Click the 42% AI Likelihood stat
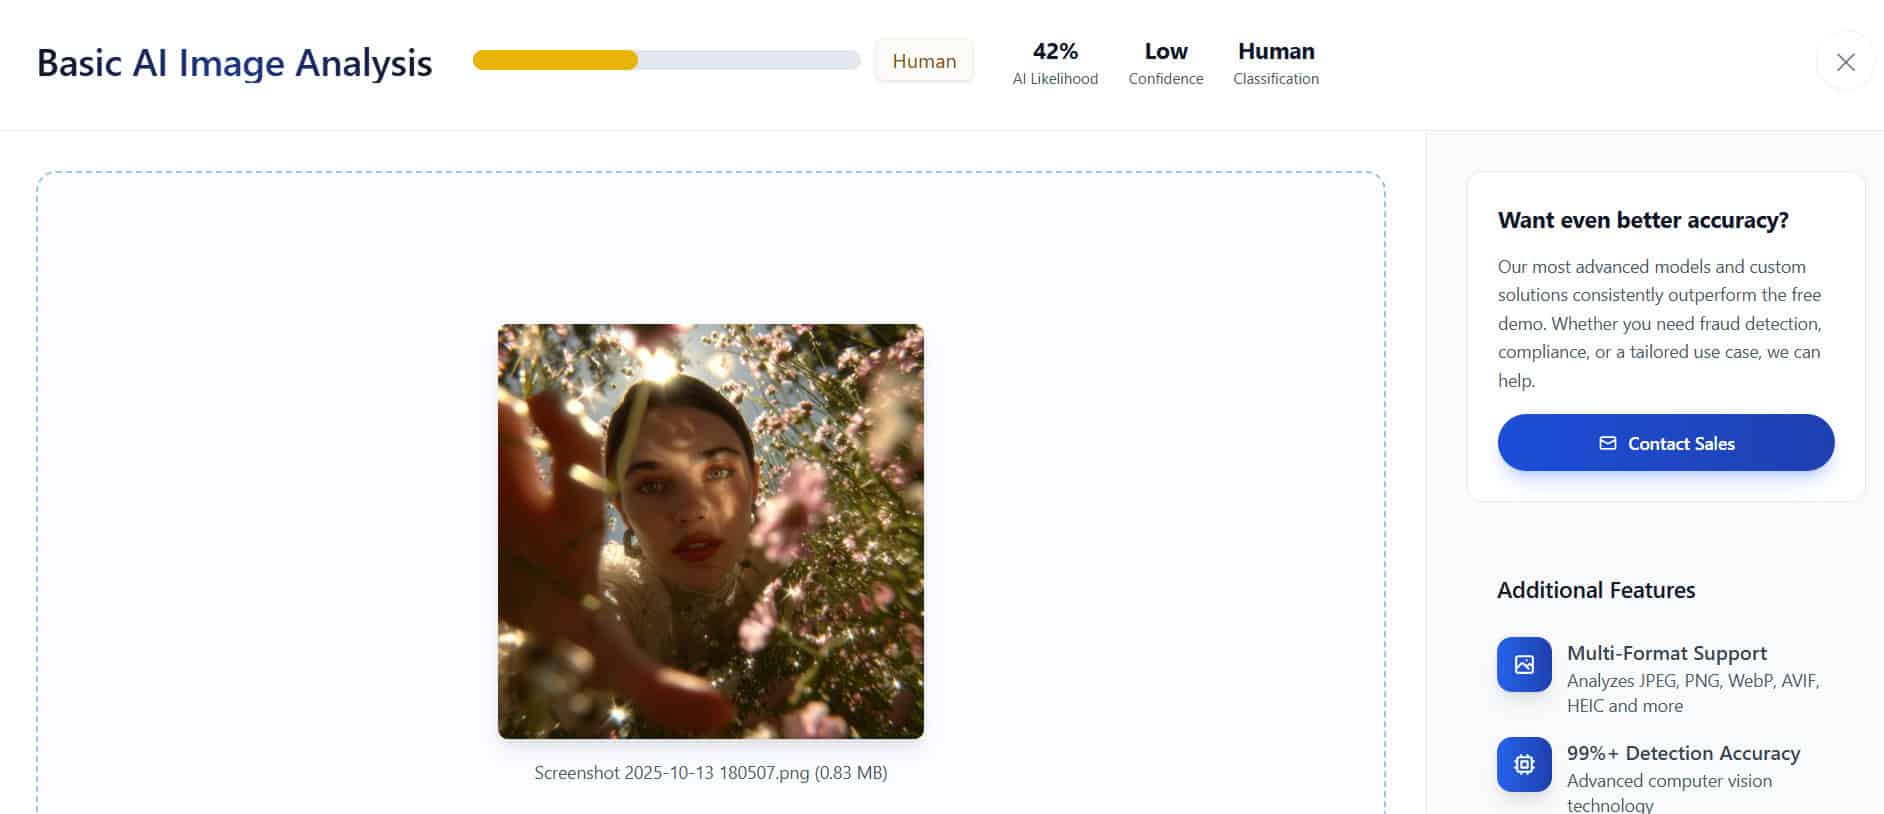The width and height of the screenshot is (1884, 814). tap(1055, 63)
